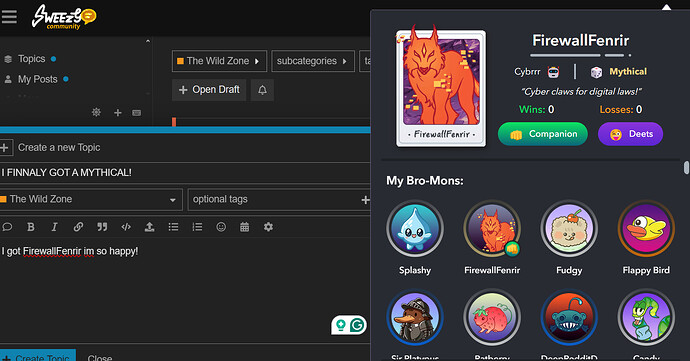Insert a hyperlink with the link icon
690x361 pixels.
(x=78, y=227)
